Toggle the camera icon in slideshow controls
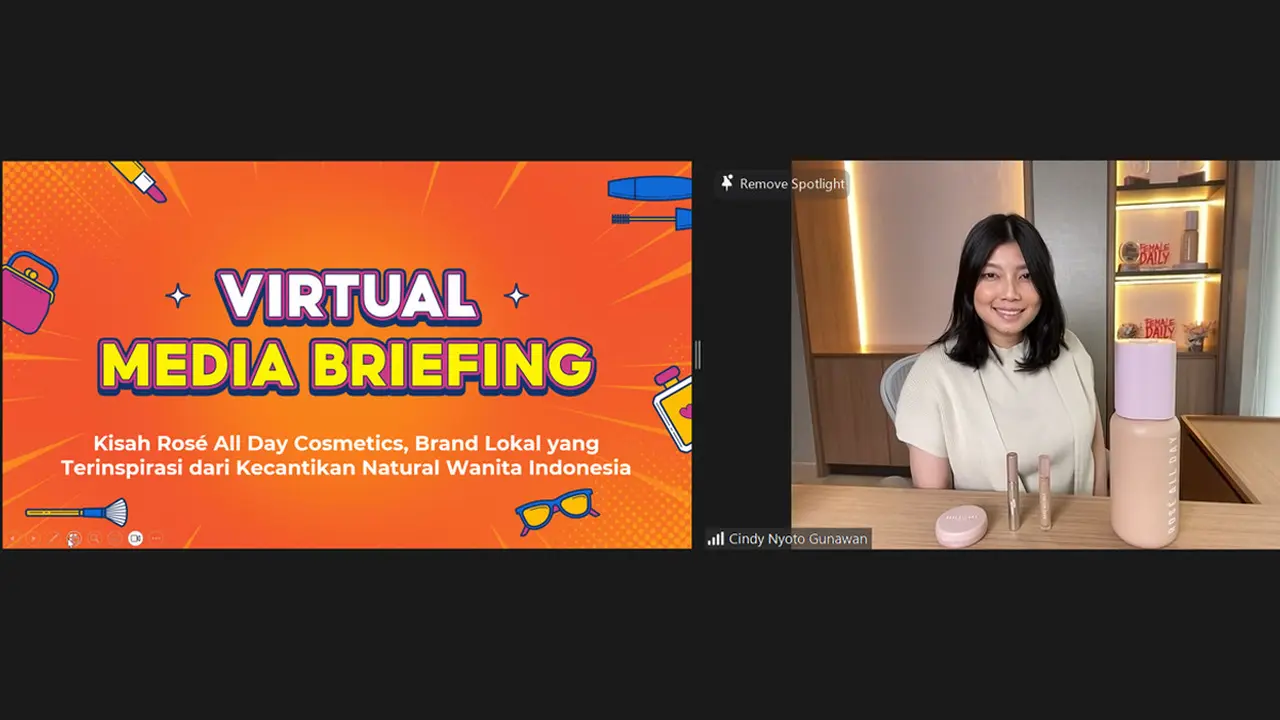The width and height of the screenshot is (1280, 720). [x=135, y=538]
